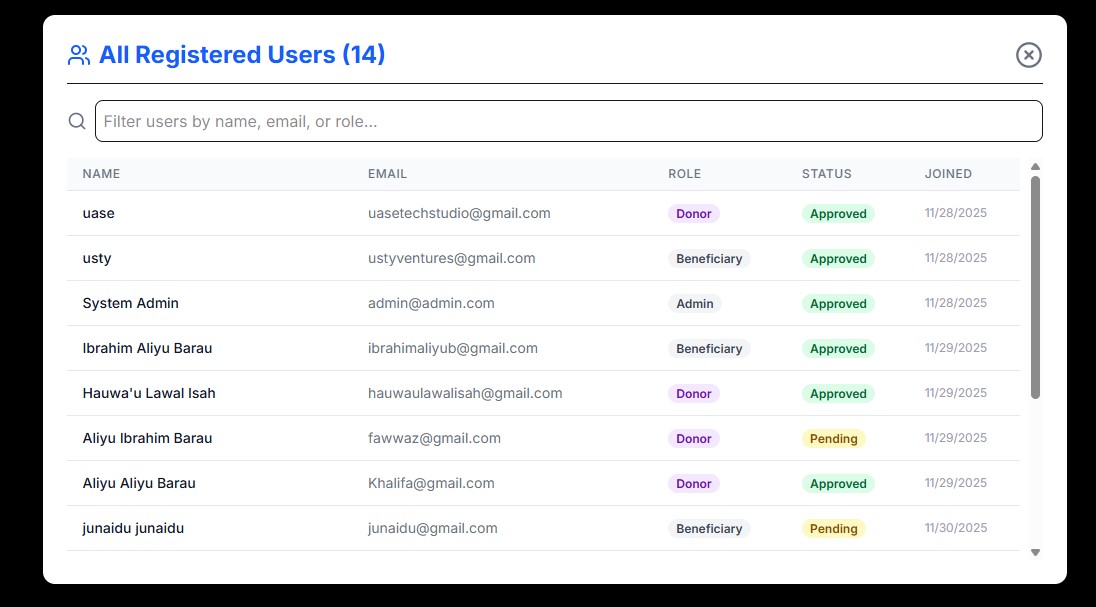Click the search magnifier icon
This screenshot has height=607, width=1096.
pyautogui.click(x=77, y=121)
